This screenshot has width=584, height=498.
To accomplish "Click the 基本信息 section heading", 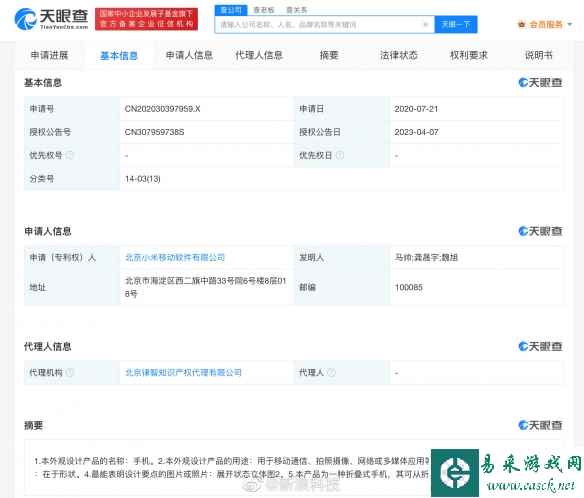I will click(43, 83).
